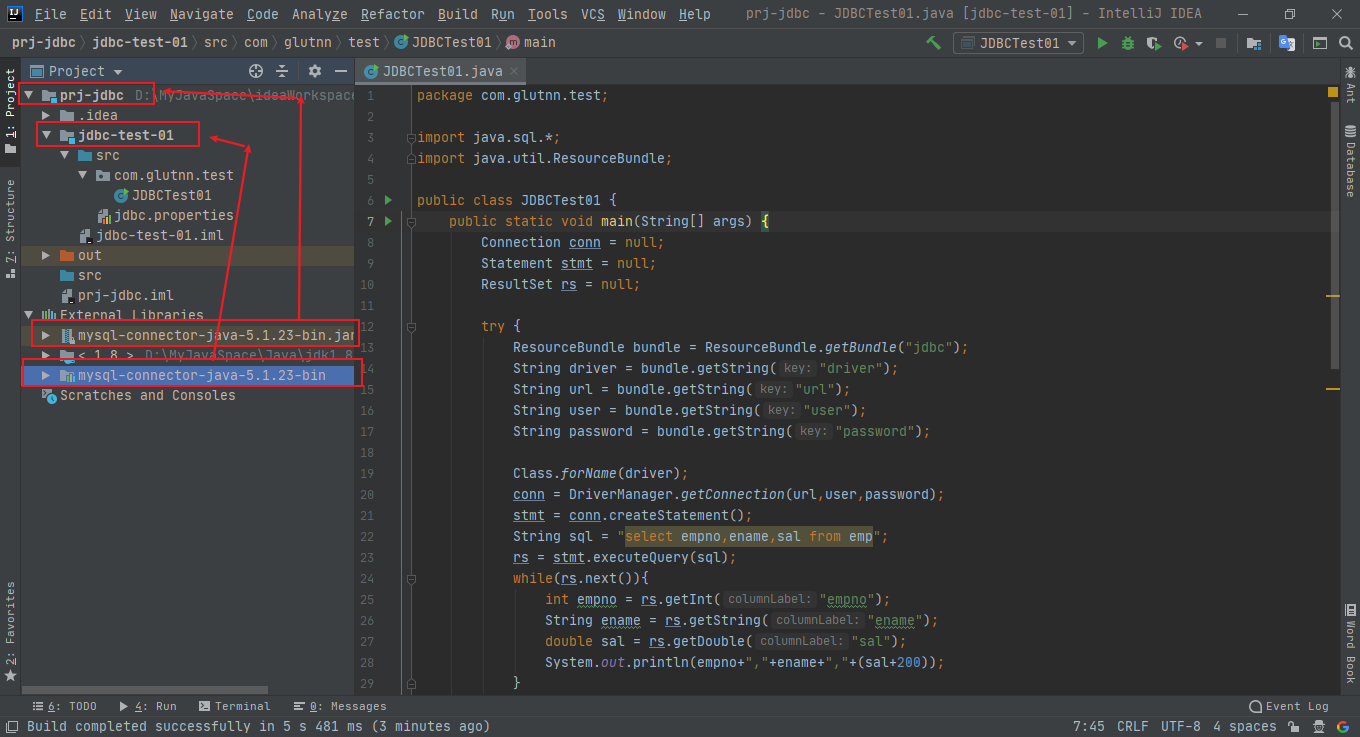Viewport: 1360px width, 737px height.
Task: Run with Coverage shield icon
Action: (1154, 43)
